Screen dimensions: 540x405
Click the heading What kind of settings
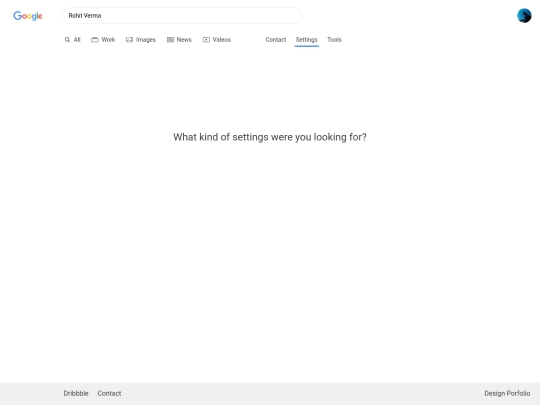[x=270, y=137]
